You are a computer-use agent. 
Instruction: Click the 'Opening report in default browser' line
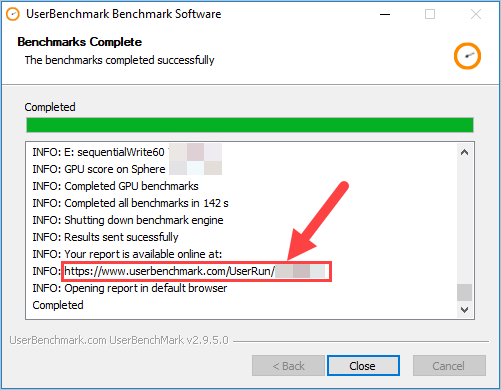click(x=130, y=288)
